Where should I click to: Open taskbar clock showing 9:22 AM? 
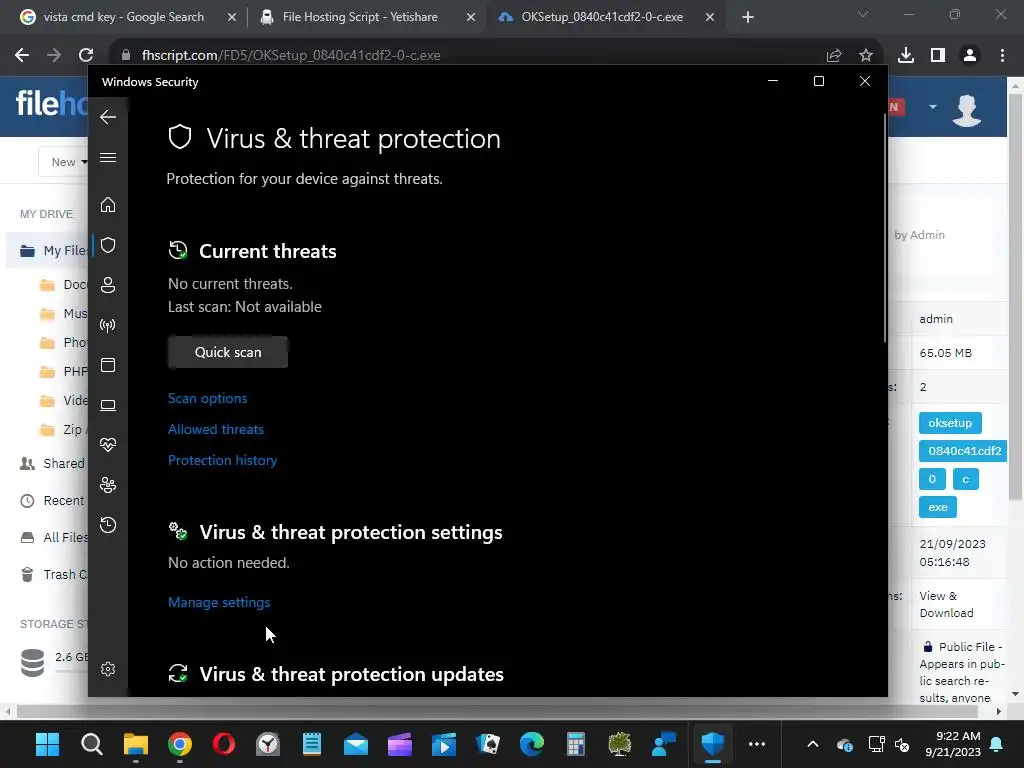pos(953,744)
